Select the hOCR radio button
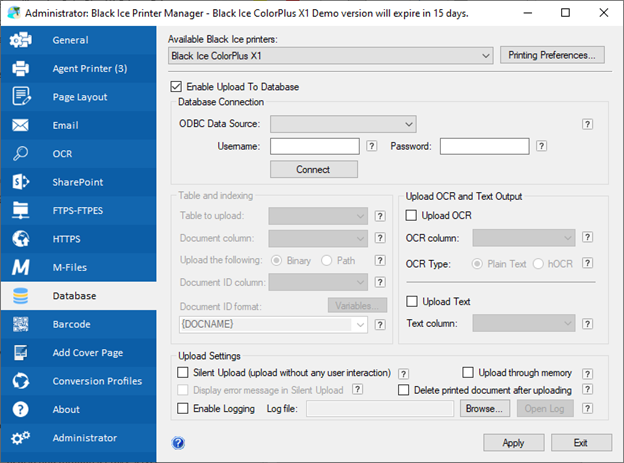Viewport: 624px width, 463px height. point(538,264)
